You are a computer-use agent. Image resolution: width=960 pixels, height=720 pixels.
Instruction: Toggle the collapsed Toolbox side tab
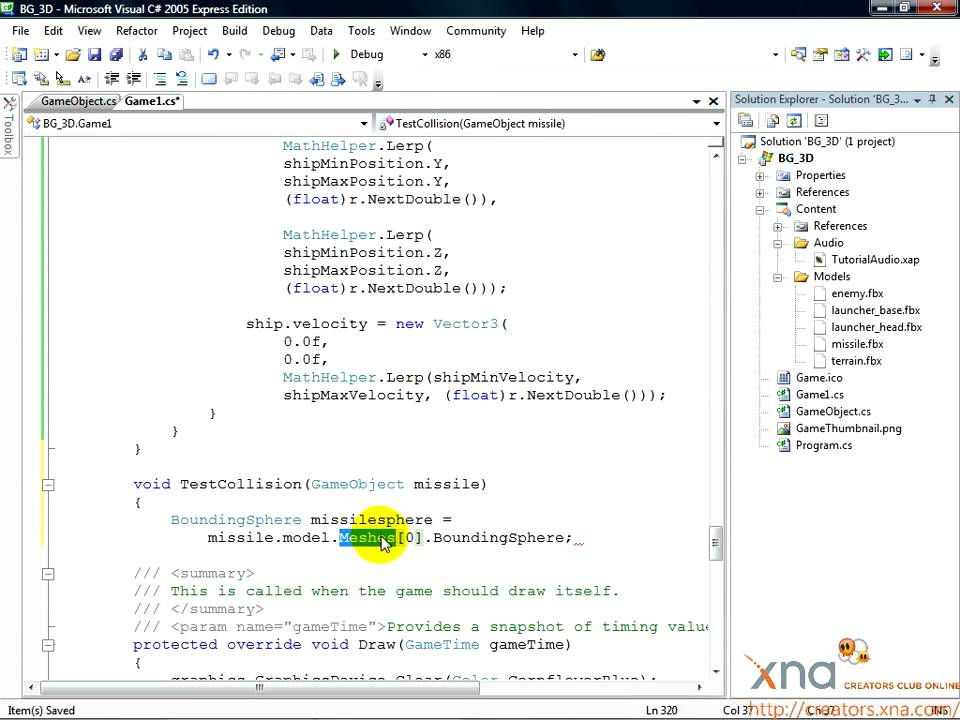(9, 126)
